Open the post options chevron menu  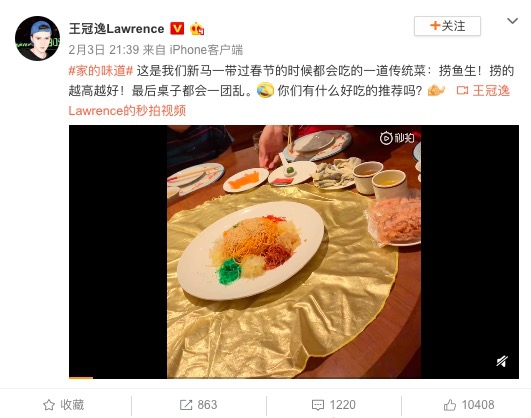(x=512, y=21)
